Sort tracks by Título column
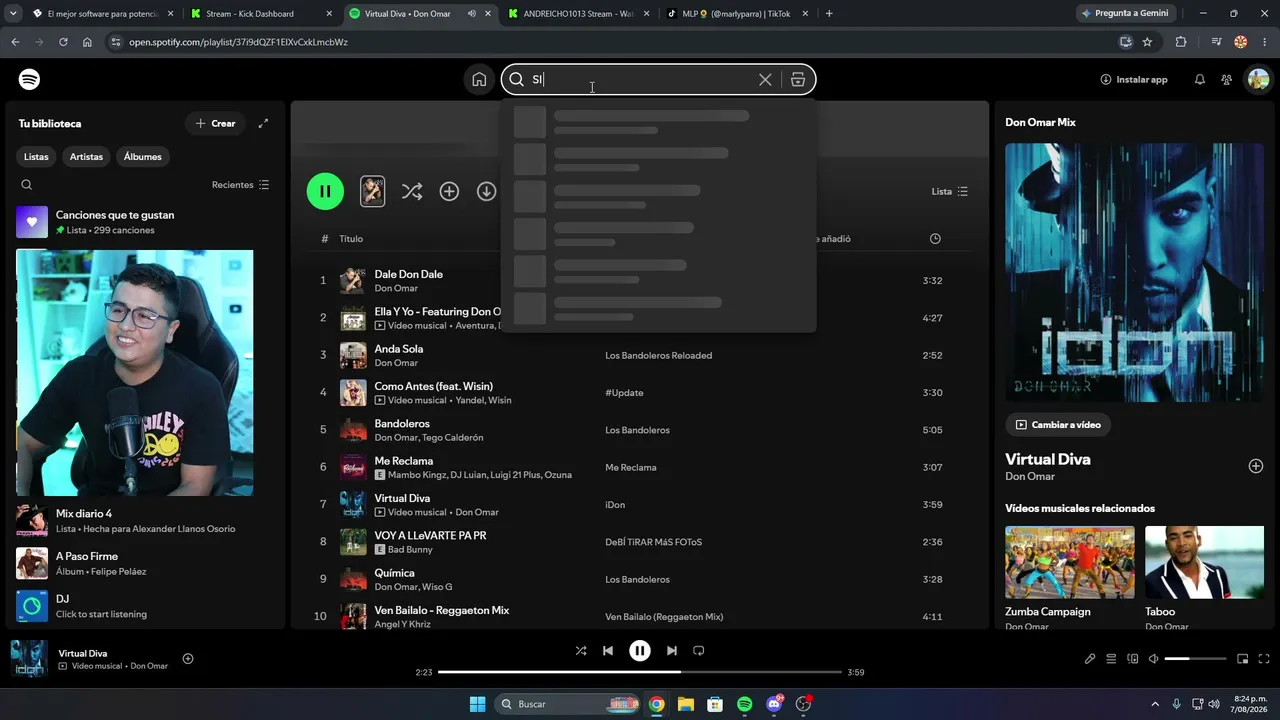The image size is (1280, 720). (x=351, y=239)
